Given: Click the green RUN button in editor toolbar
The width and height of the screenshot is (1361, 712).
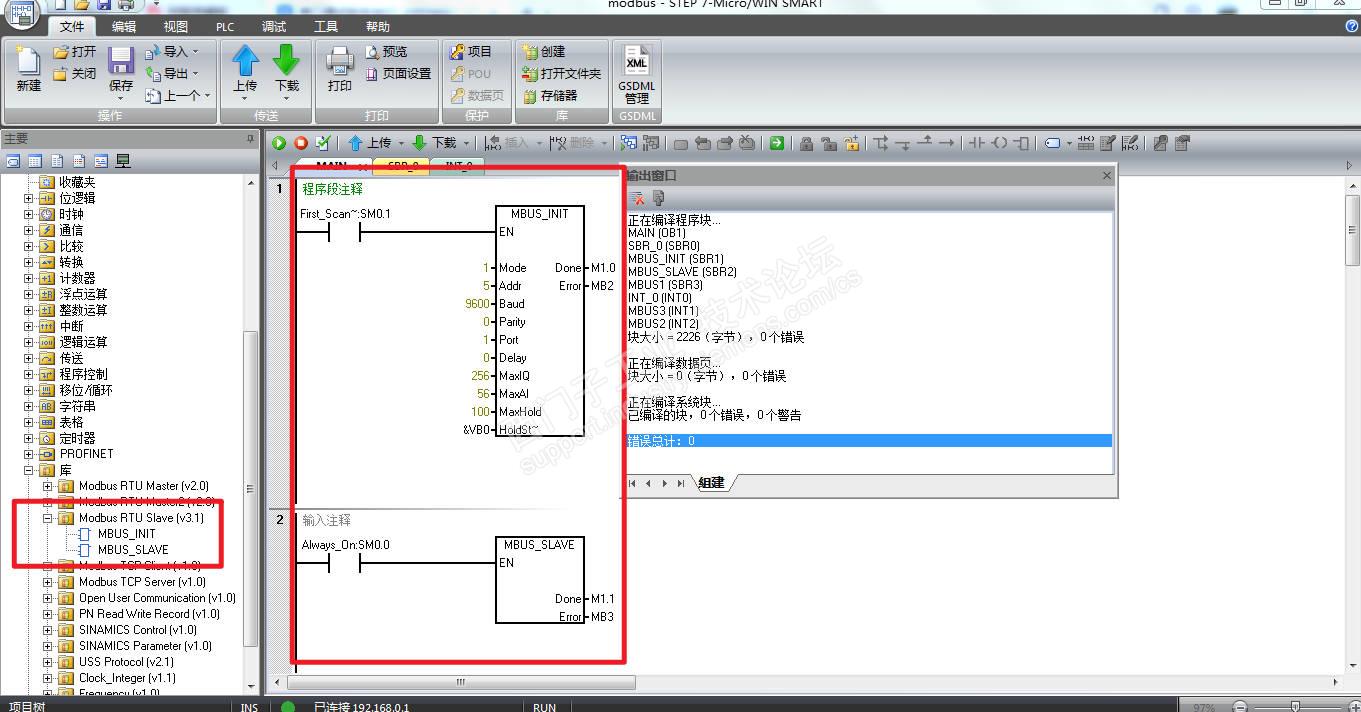Looking at the screenshot, I should tap(279, 144).
